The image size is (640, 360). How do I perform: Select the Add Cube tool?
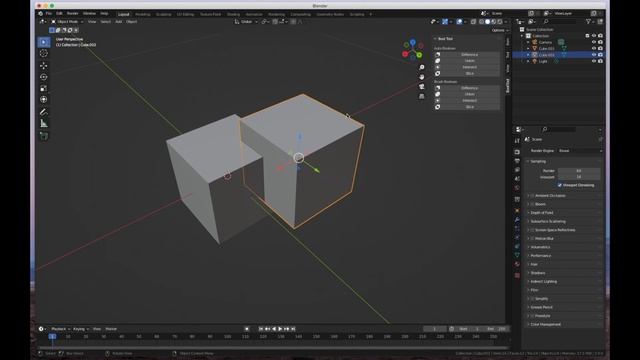click(x=44, y=136)
